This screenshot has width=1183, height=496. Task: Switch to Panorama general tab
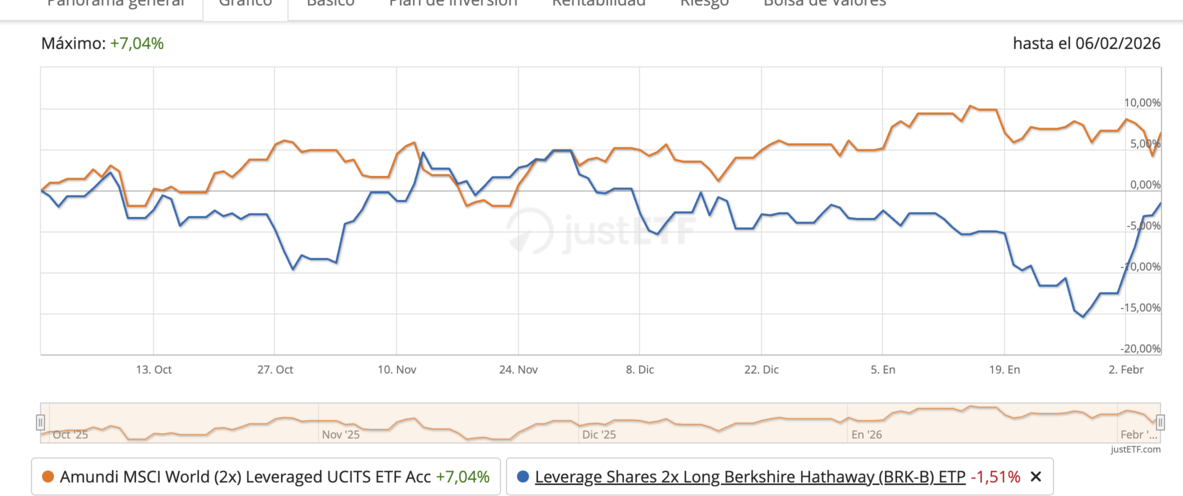click(116, 3)
